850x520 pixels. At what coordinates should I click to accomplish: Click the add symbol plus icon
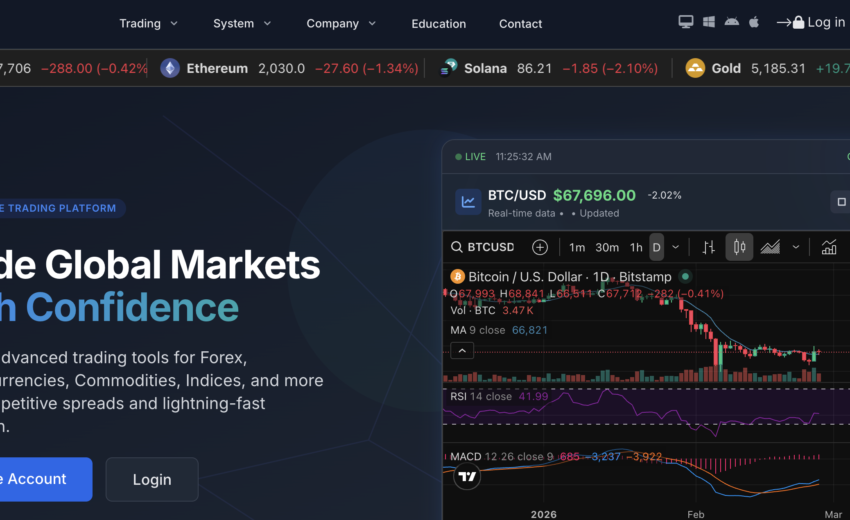[x=539, y=247]
